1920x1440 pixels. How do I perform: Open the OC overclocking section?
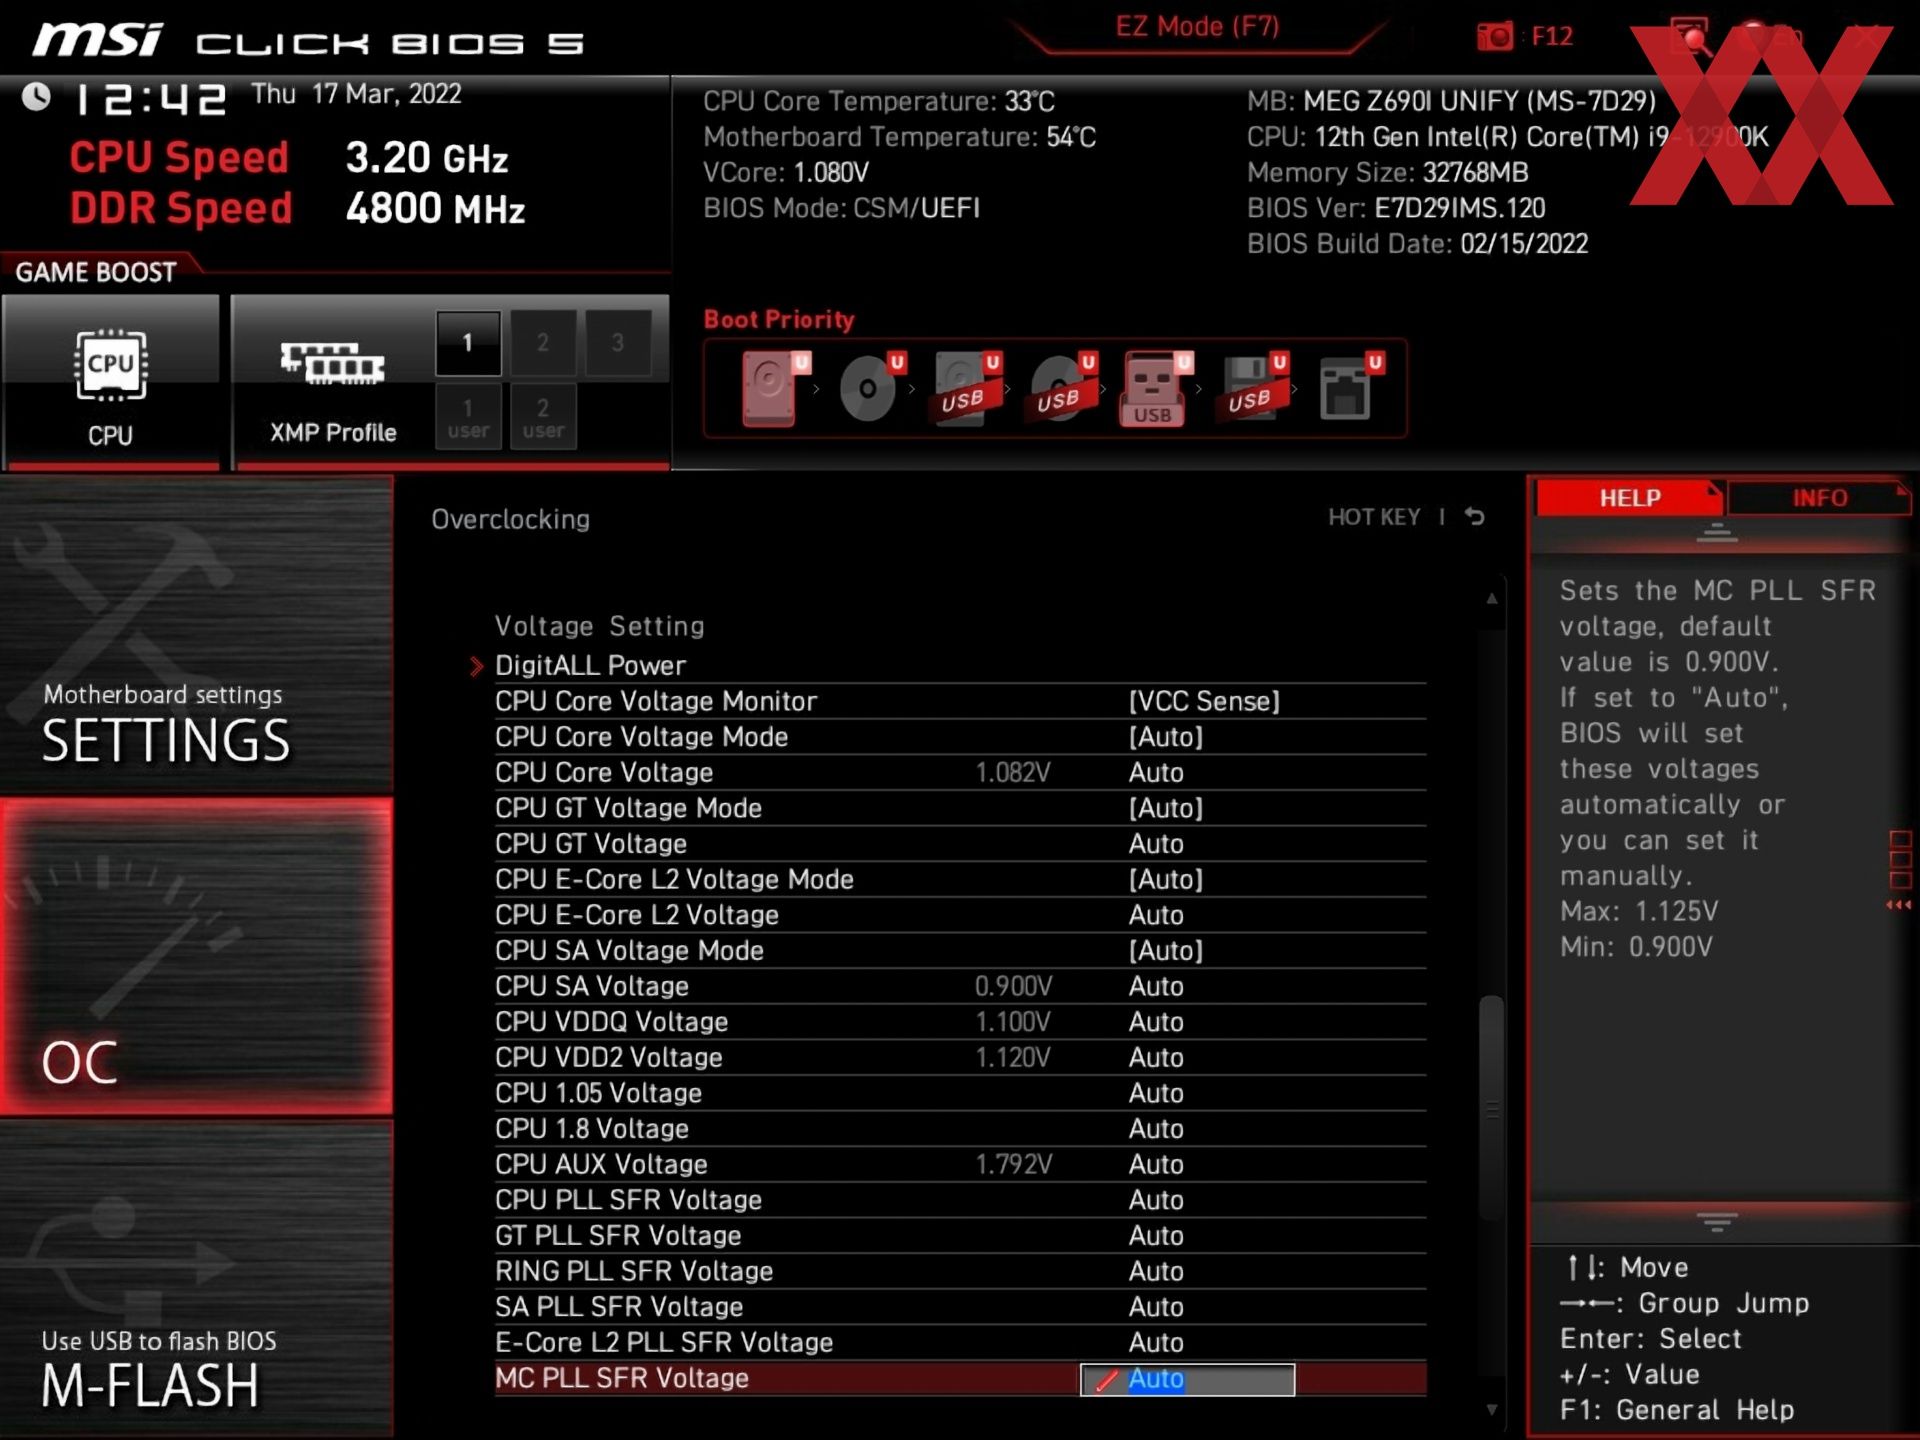[196, 956]
